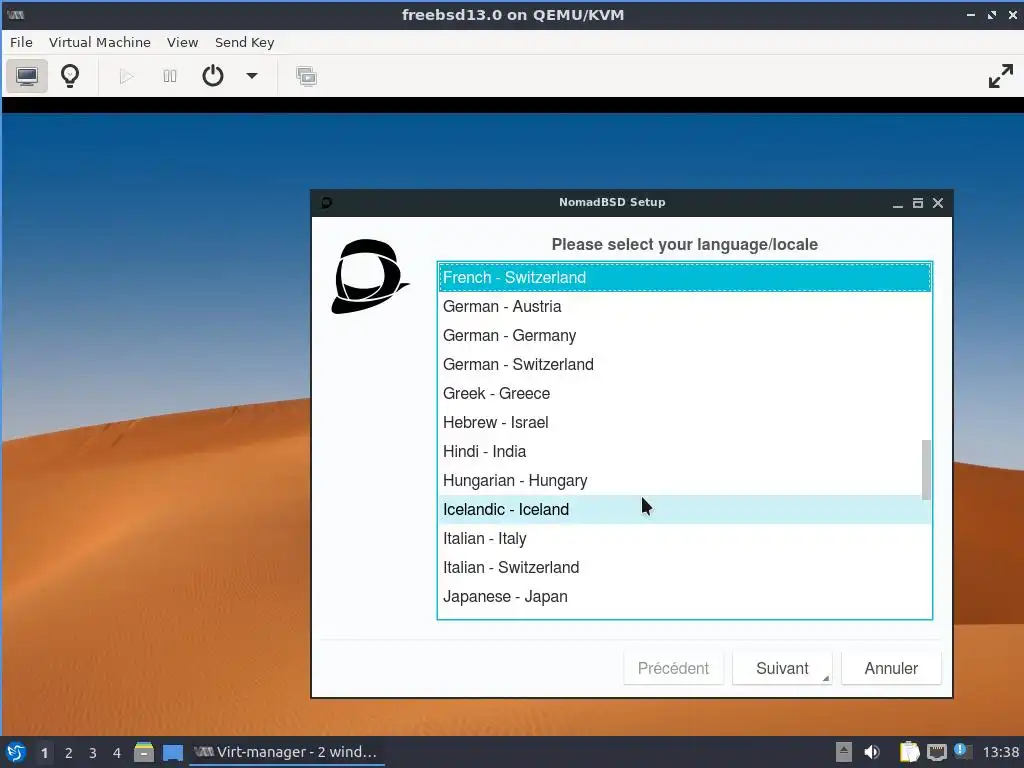Open the Send Key menu
Viewport: 1024px width, 768px height.
coord(244,42)
